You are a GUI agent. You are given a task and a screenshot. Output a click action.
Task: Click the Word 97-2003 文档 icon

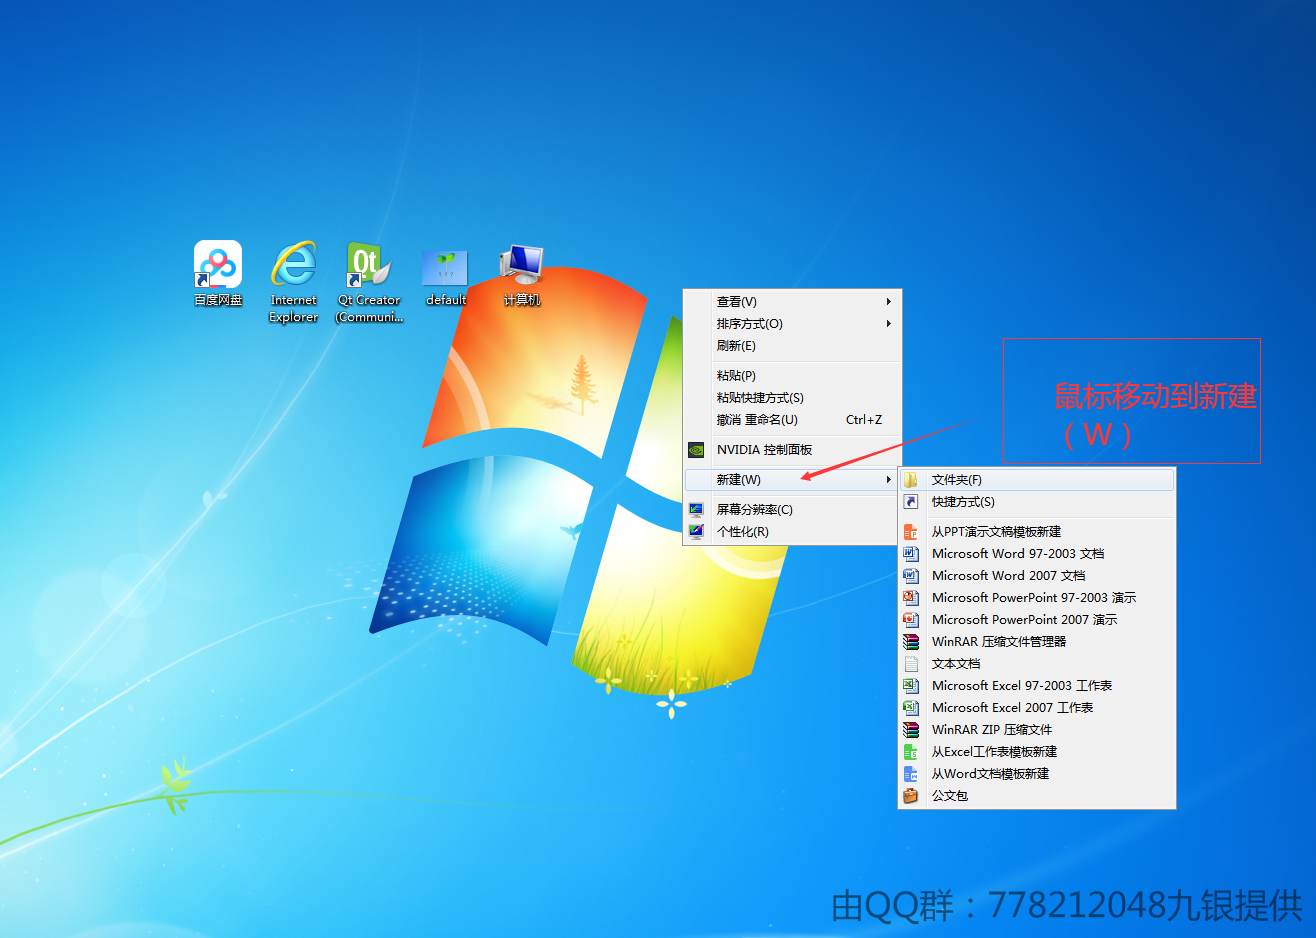[911, 554]
